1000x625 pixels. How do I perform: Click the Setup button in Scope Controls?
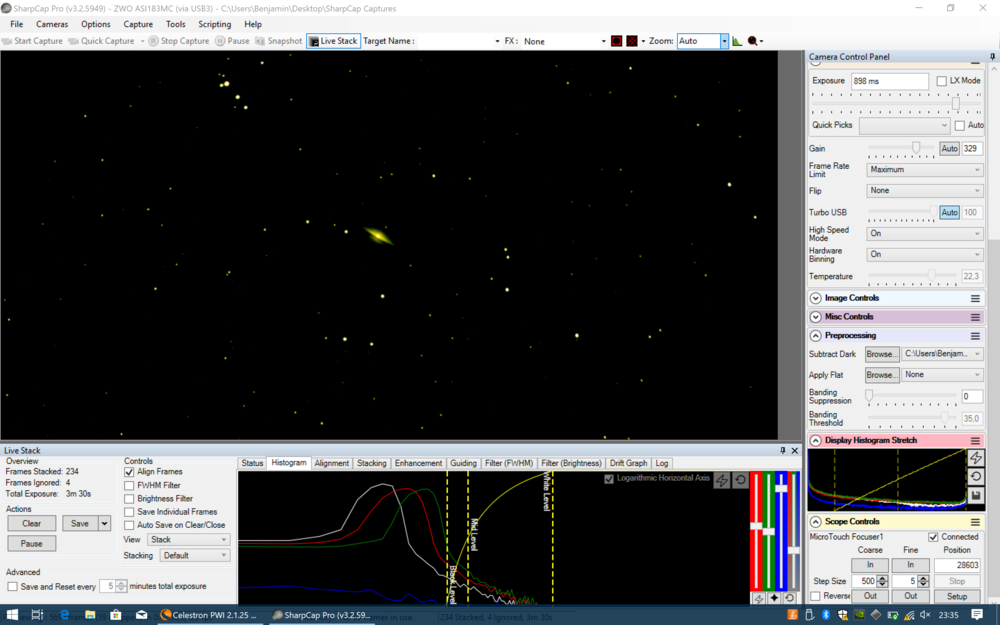956,597
